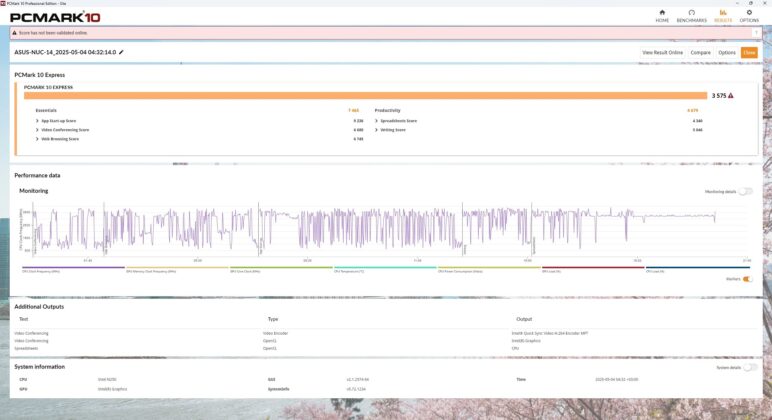Click the Essentials group heading
Screen dimensions: 772x420
46,110
